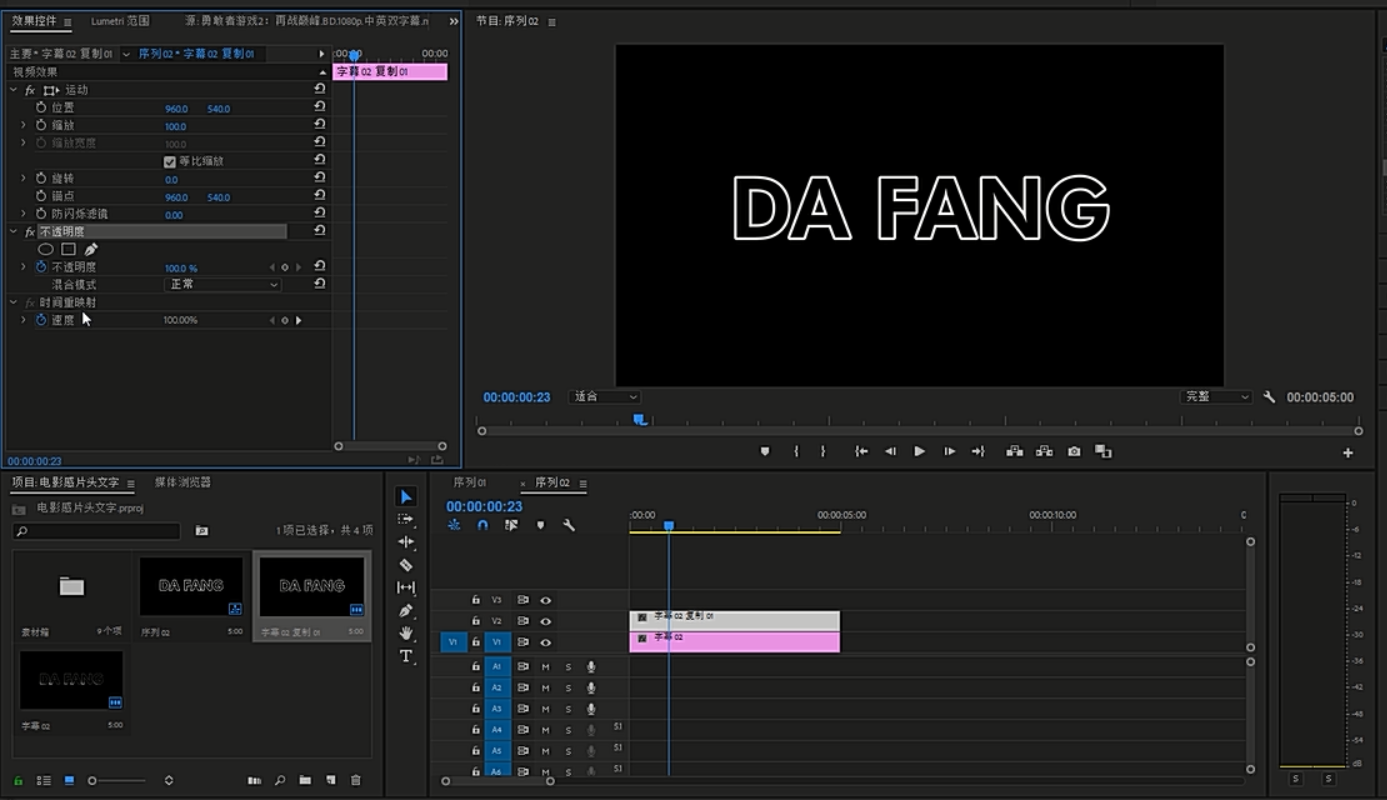Select the Type tool

click(405, 656)
